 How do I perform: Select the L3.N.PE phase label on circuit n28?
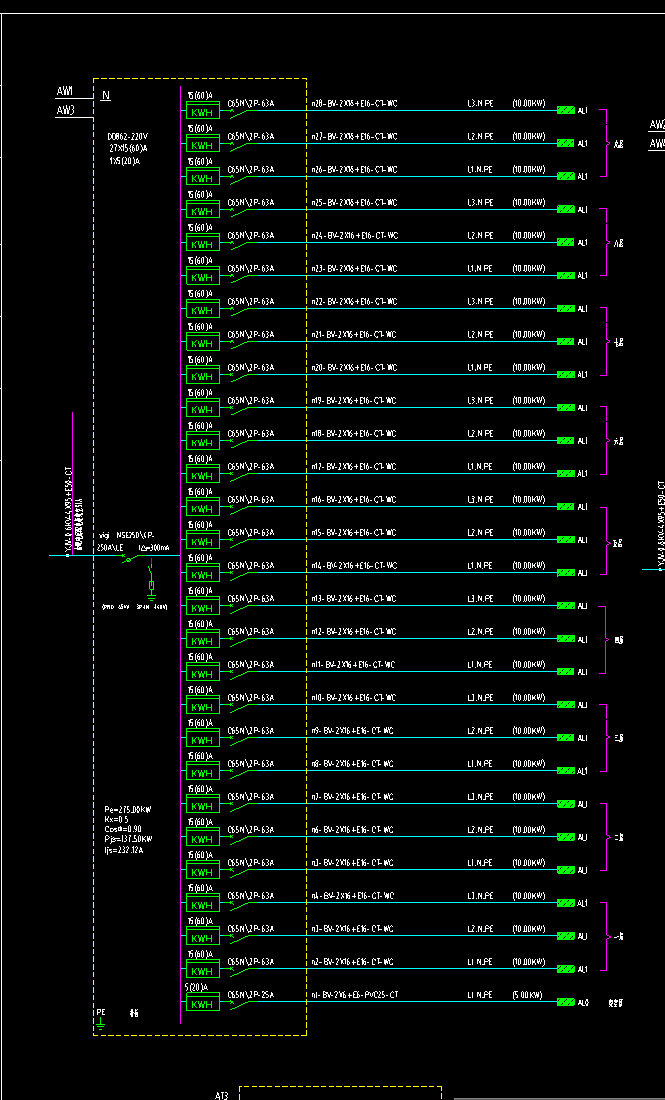click(481, 104)
